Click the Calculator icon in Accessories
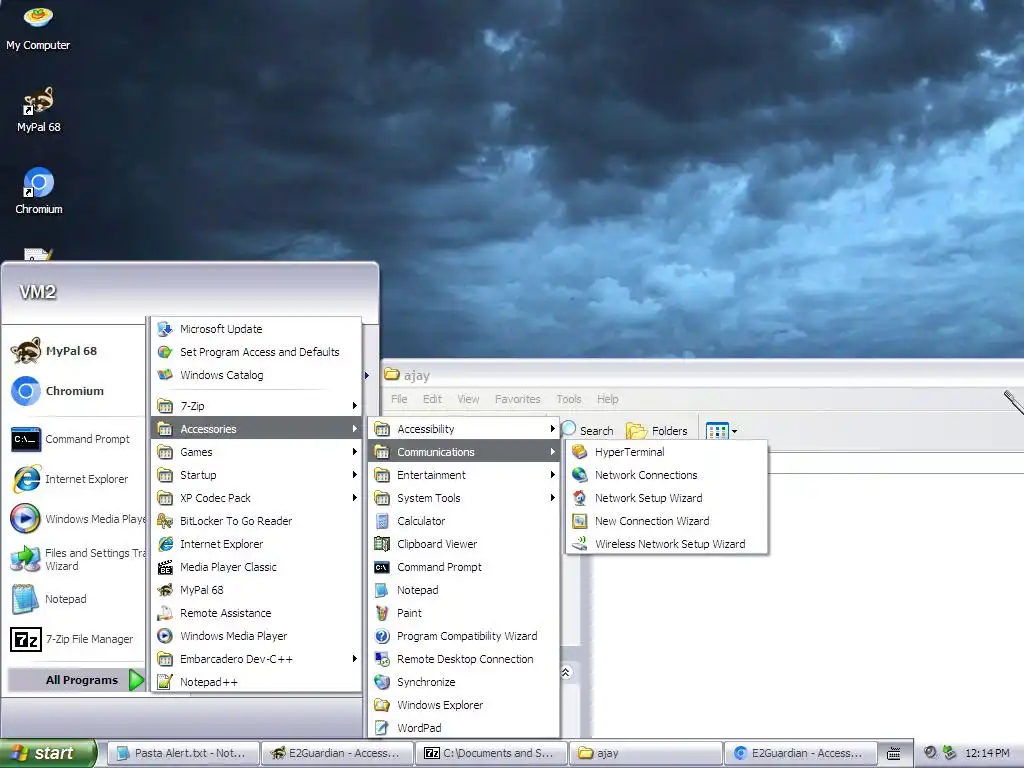 (382, 520)
